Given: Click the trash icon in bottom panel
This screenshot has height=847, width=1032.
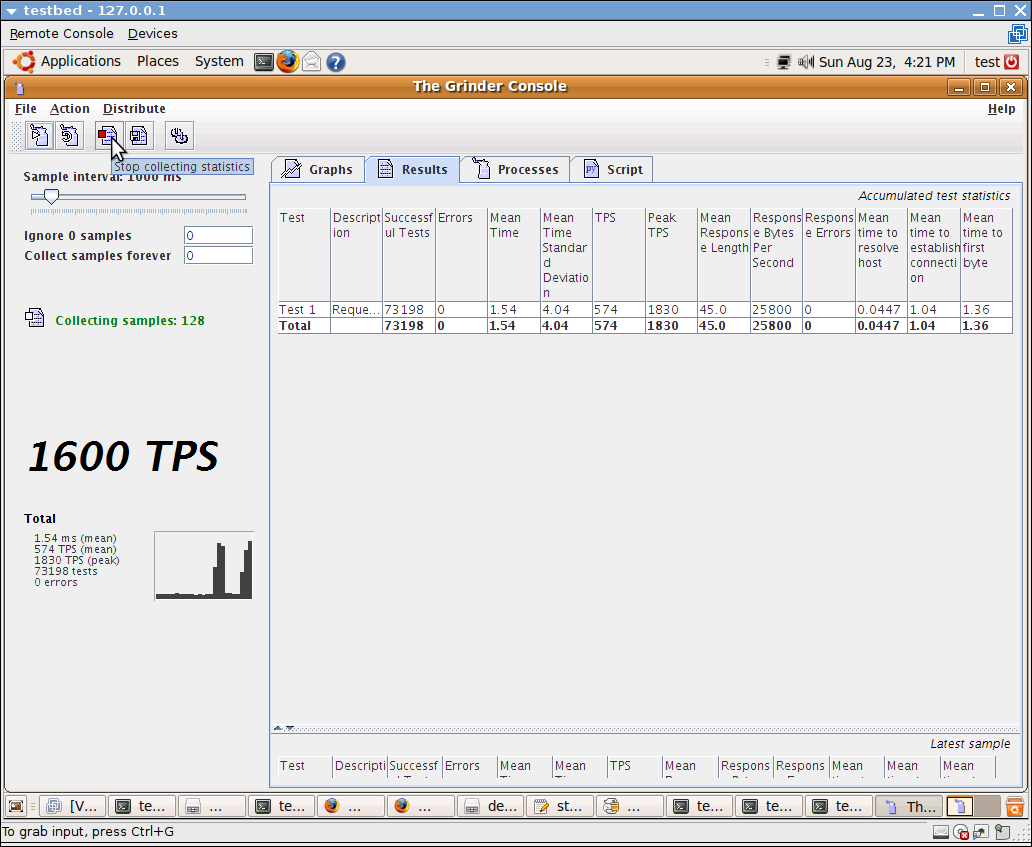Looking at the screenshot, I should 1014,806.
